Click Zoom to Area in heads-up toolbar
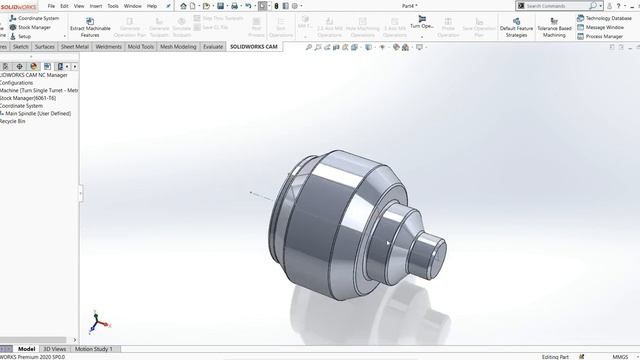640x360 pixels. 318,47
